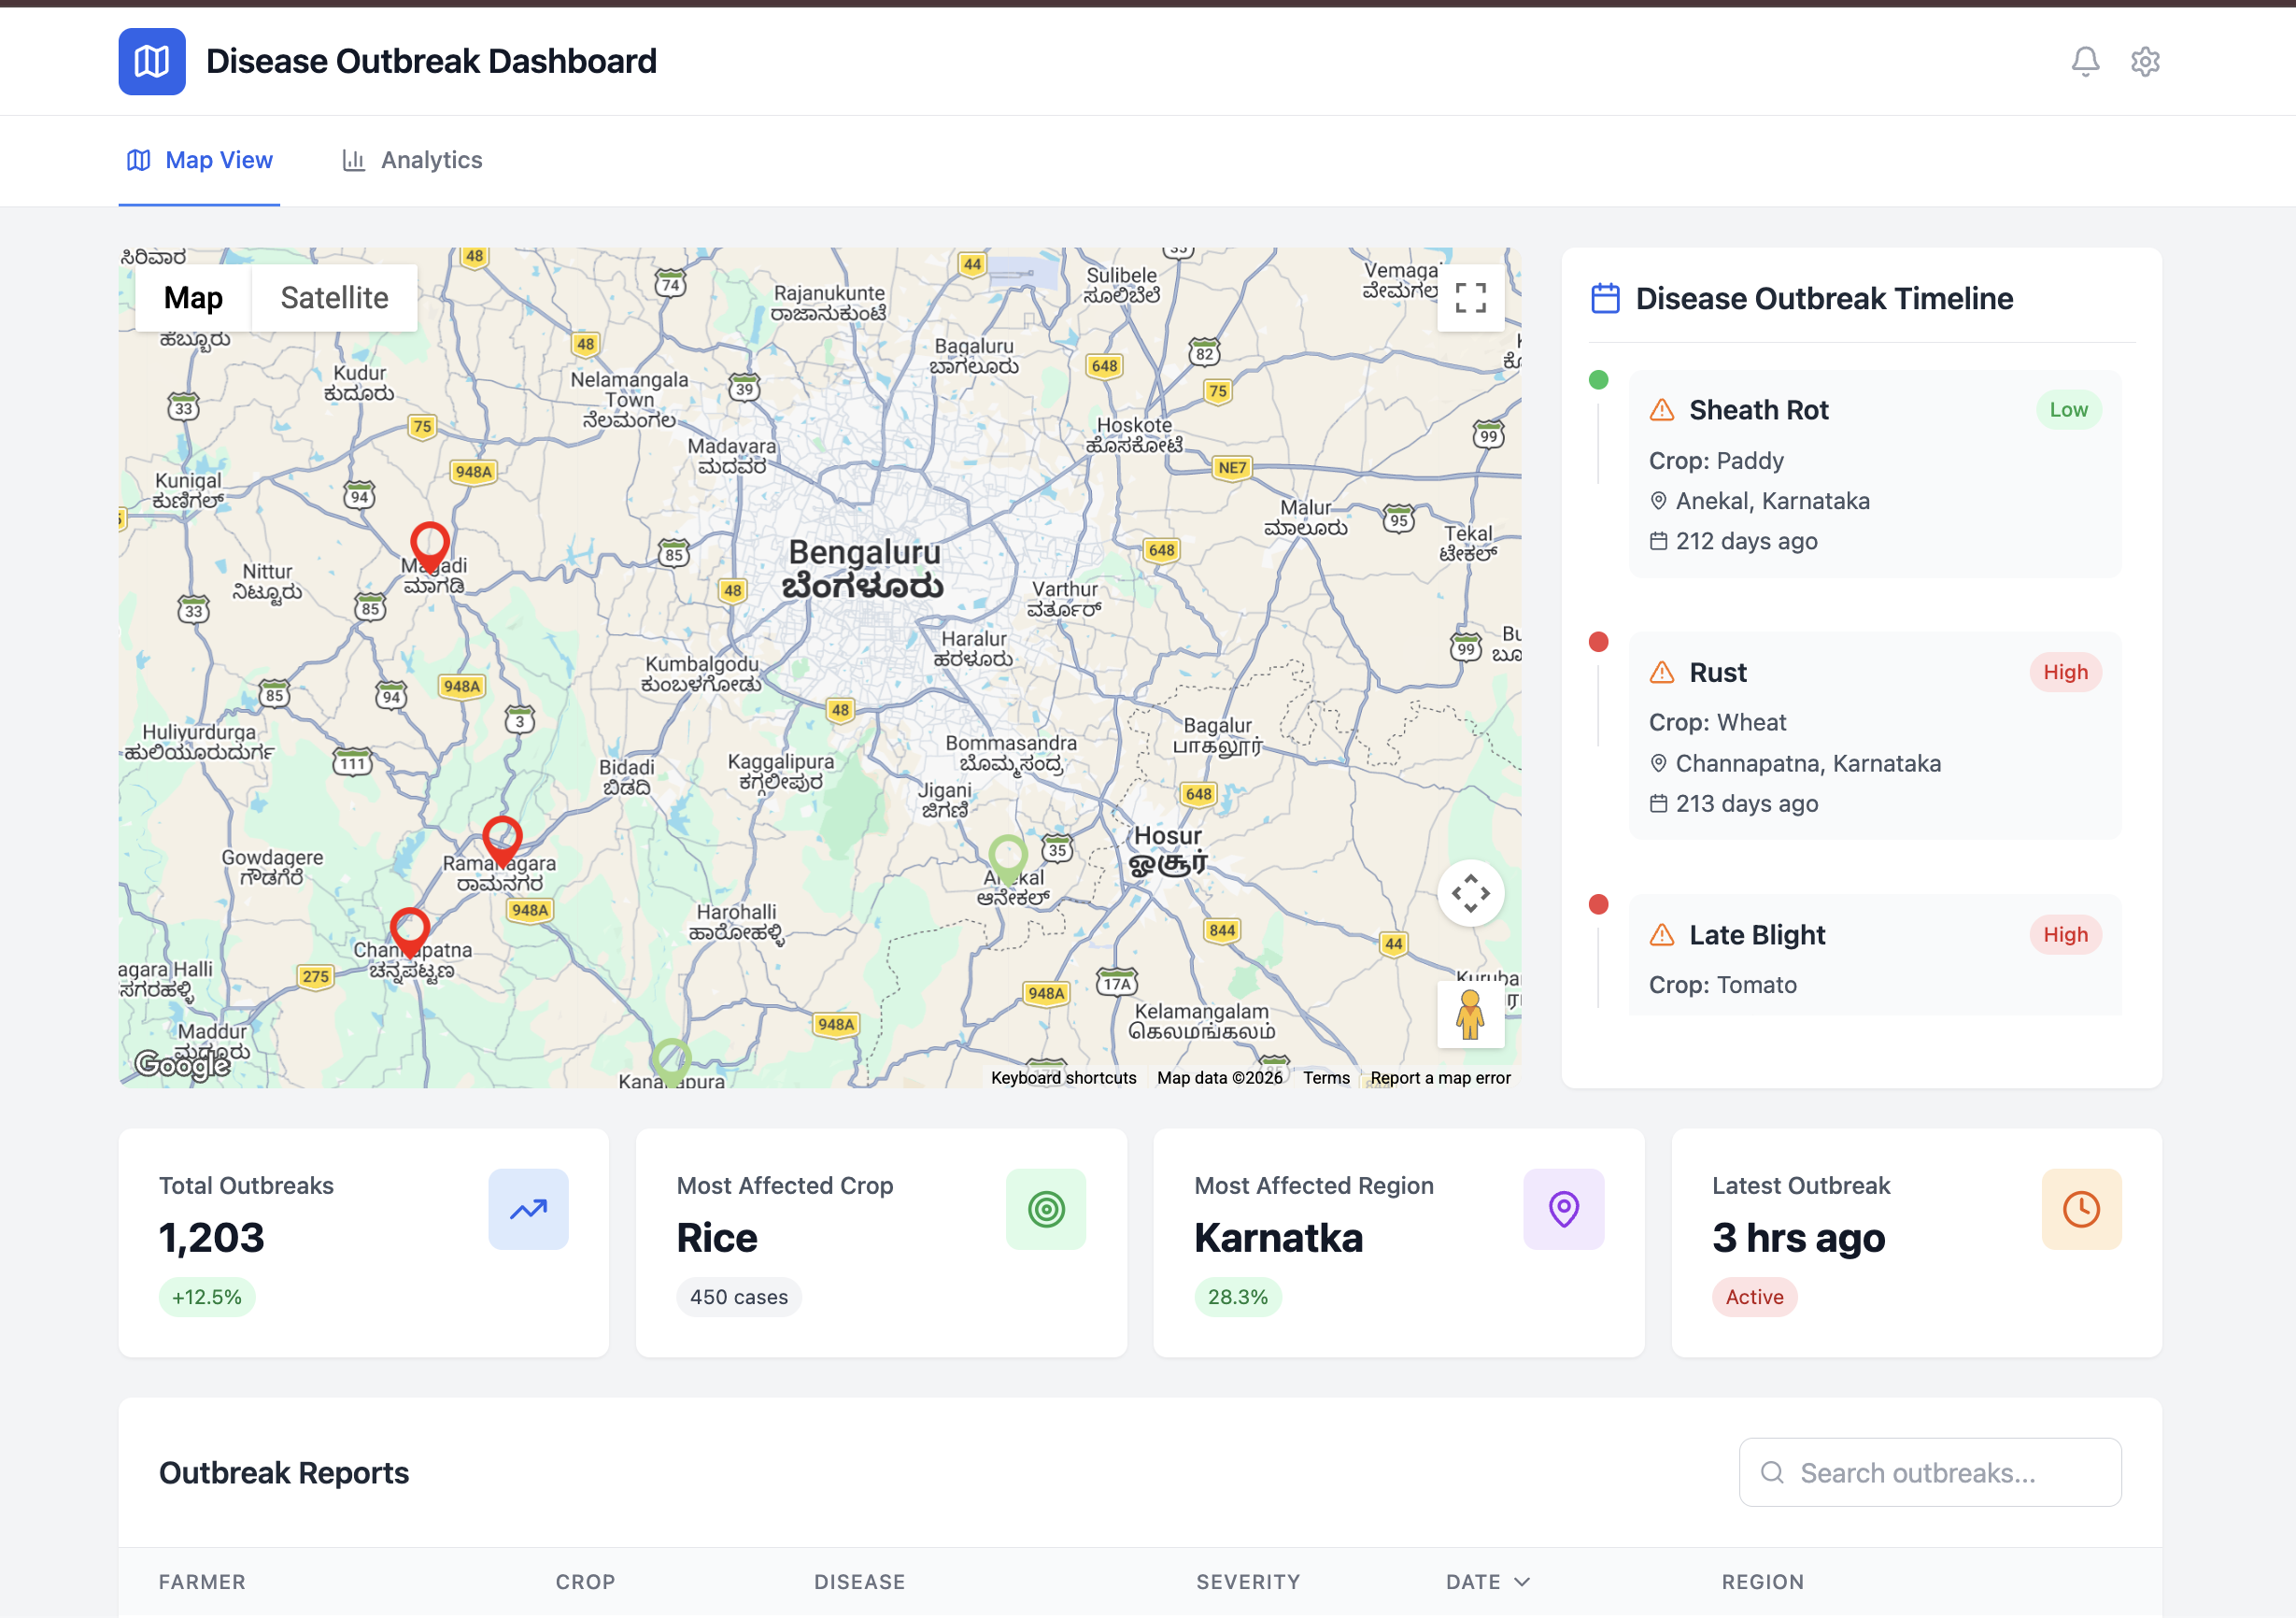
Task: Click the red marker at Magadi
Action: (x=430, y=543)
